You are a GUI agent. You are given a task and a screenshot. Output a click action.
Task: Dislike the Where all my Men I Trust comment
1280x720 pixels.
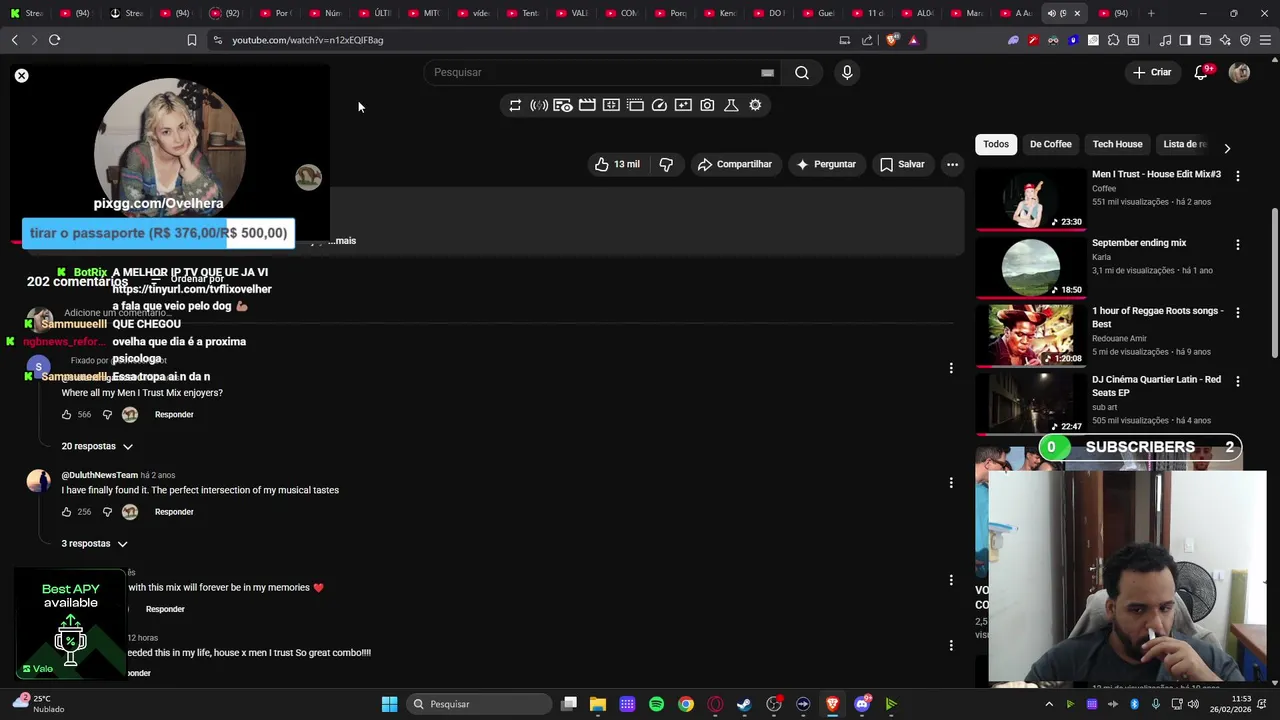(x=107, y=414)
